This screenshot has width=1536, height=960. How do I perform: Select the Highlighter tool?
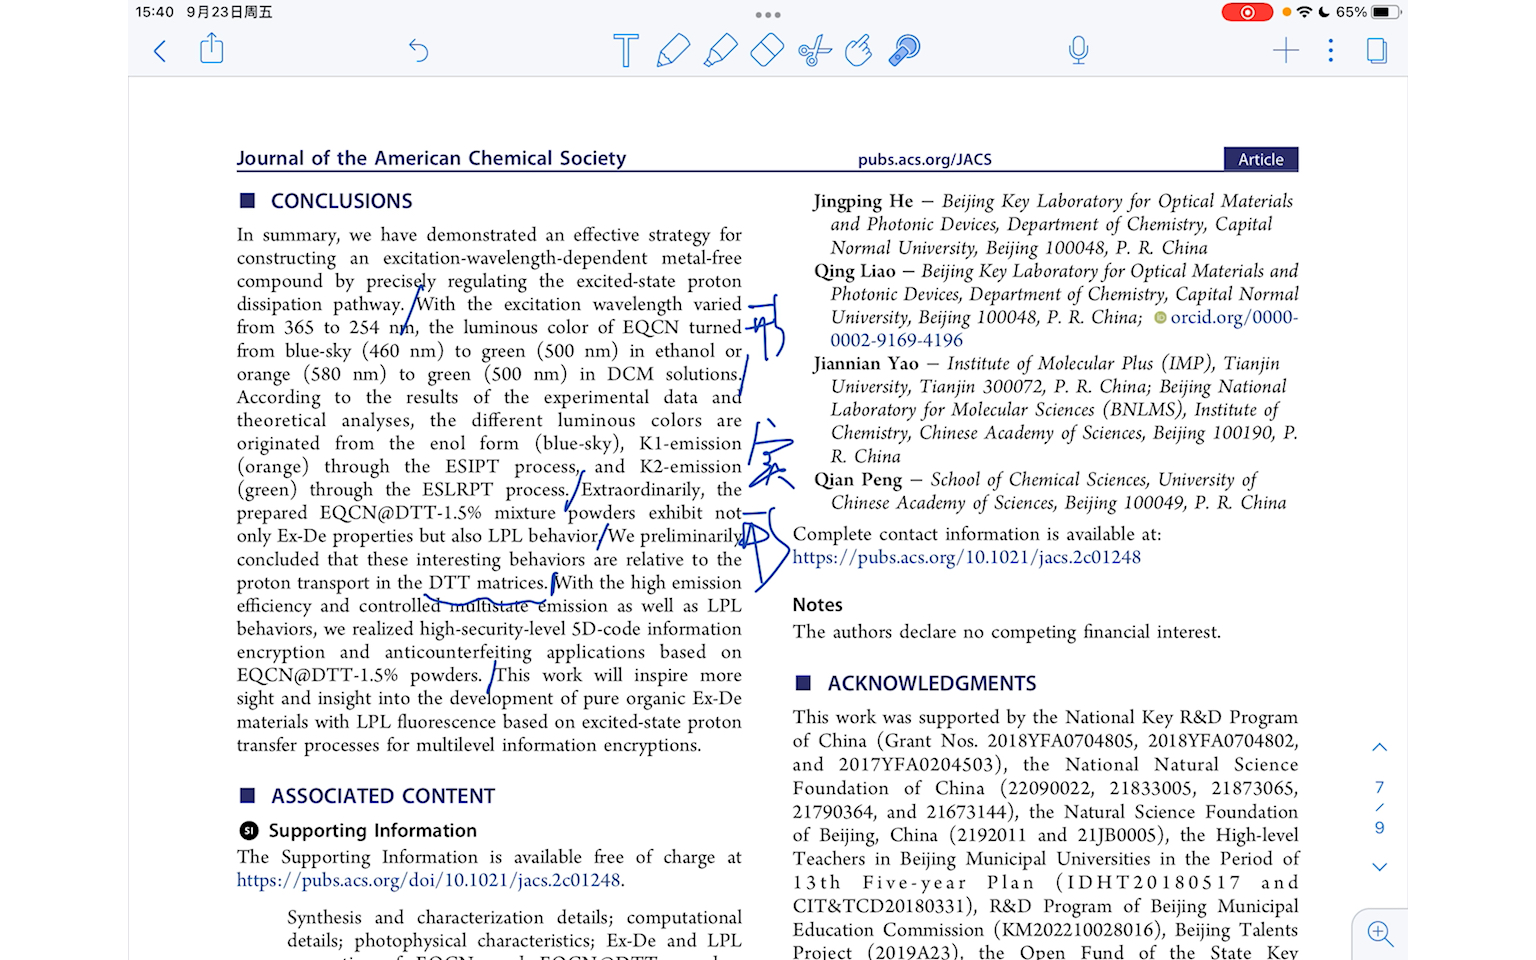click(720, 50)
